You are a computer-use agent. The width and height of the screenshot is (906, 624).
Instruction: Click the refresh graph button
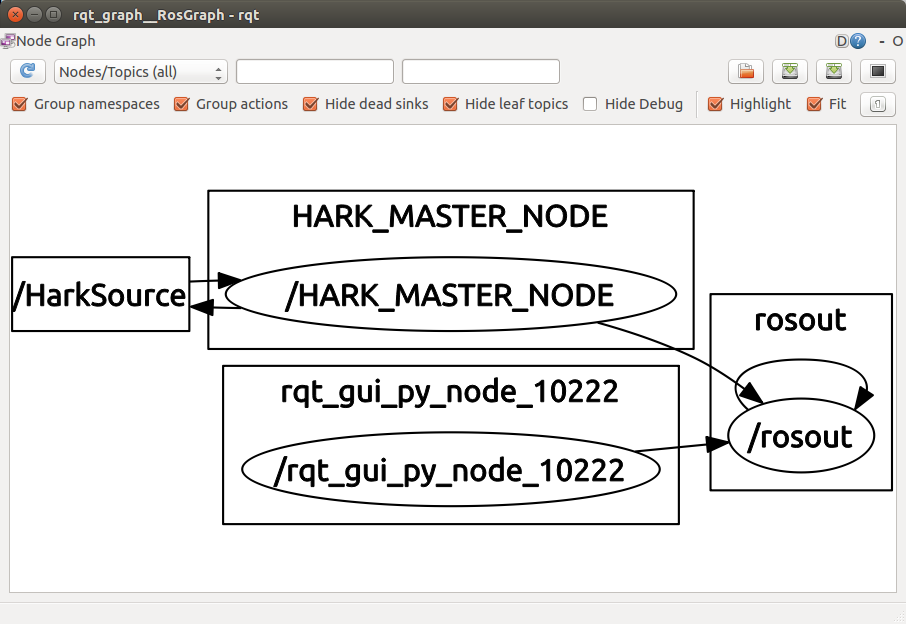pos(28,71)
